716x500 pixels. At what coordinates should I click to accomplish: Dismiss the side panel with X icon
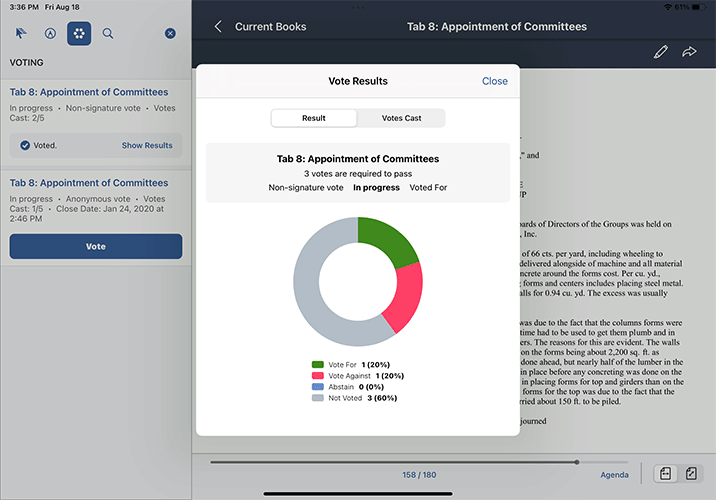(170, 34)
